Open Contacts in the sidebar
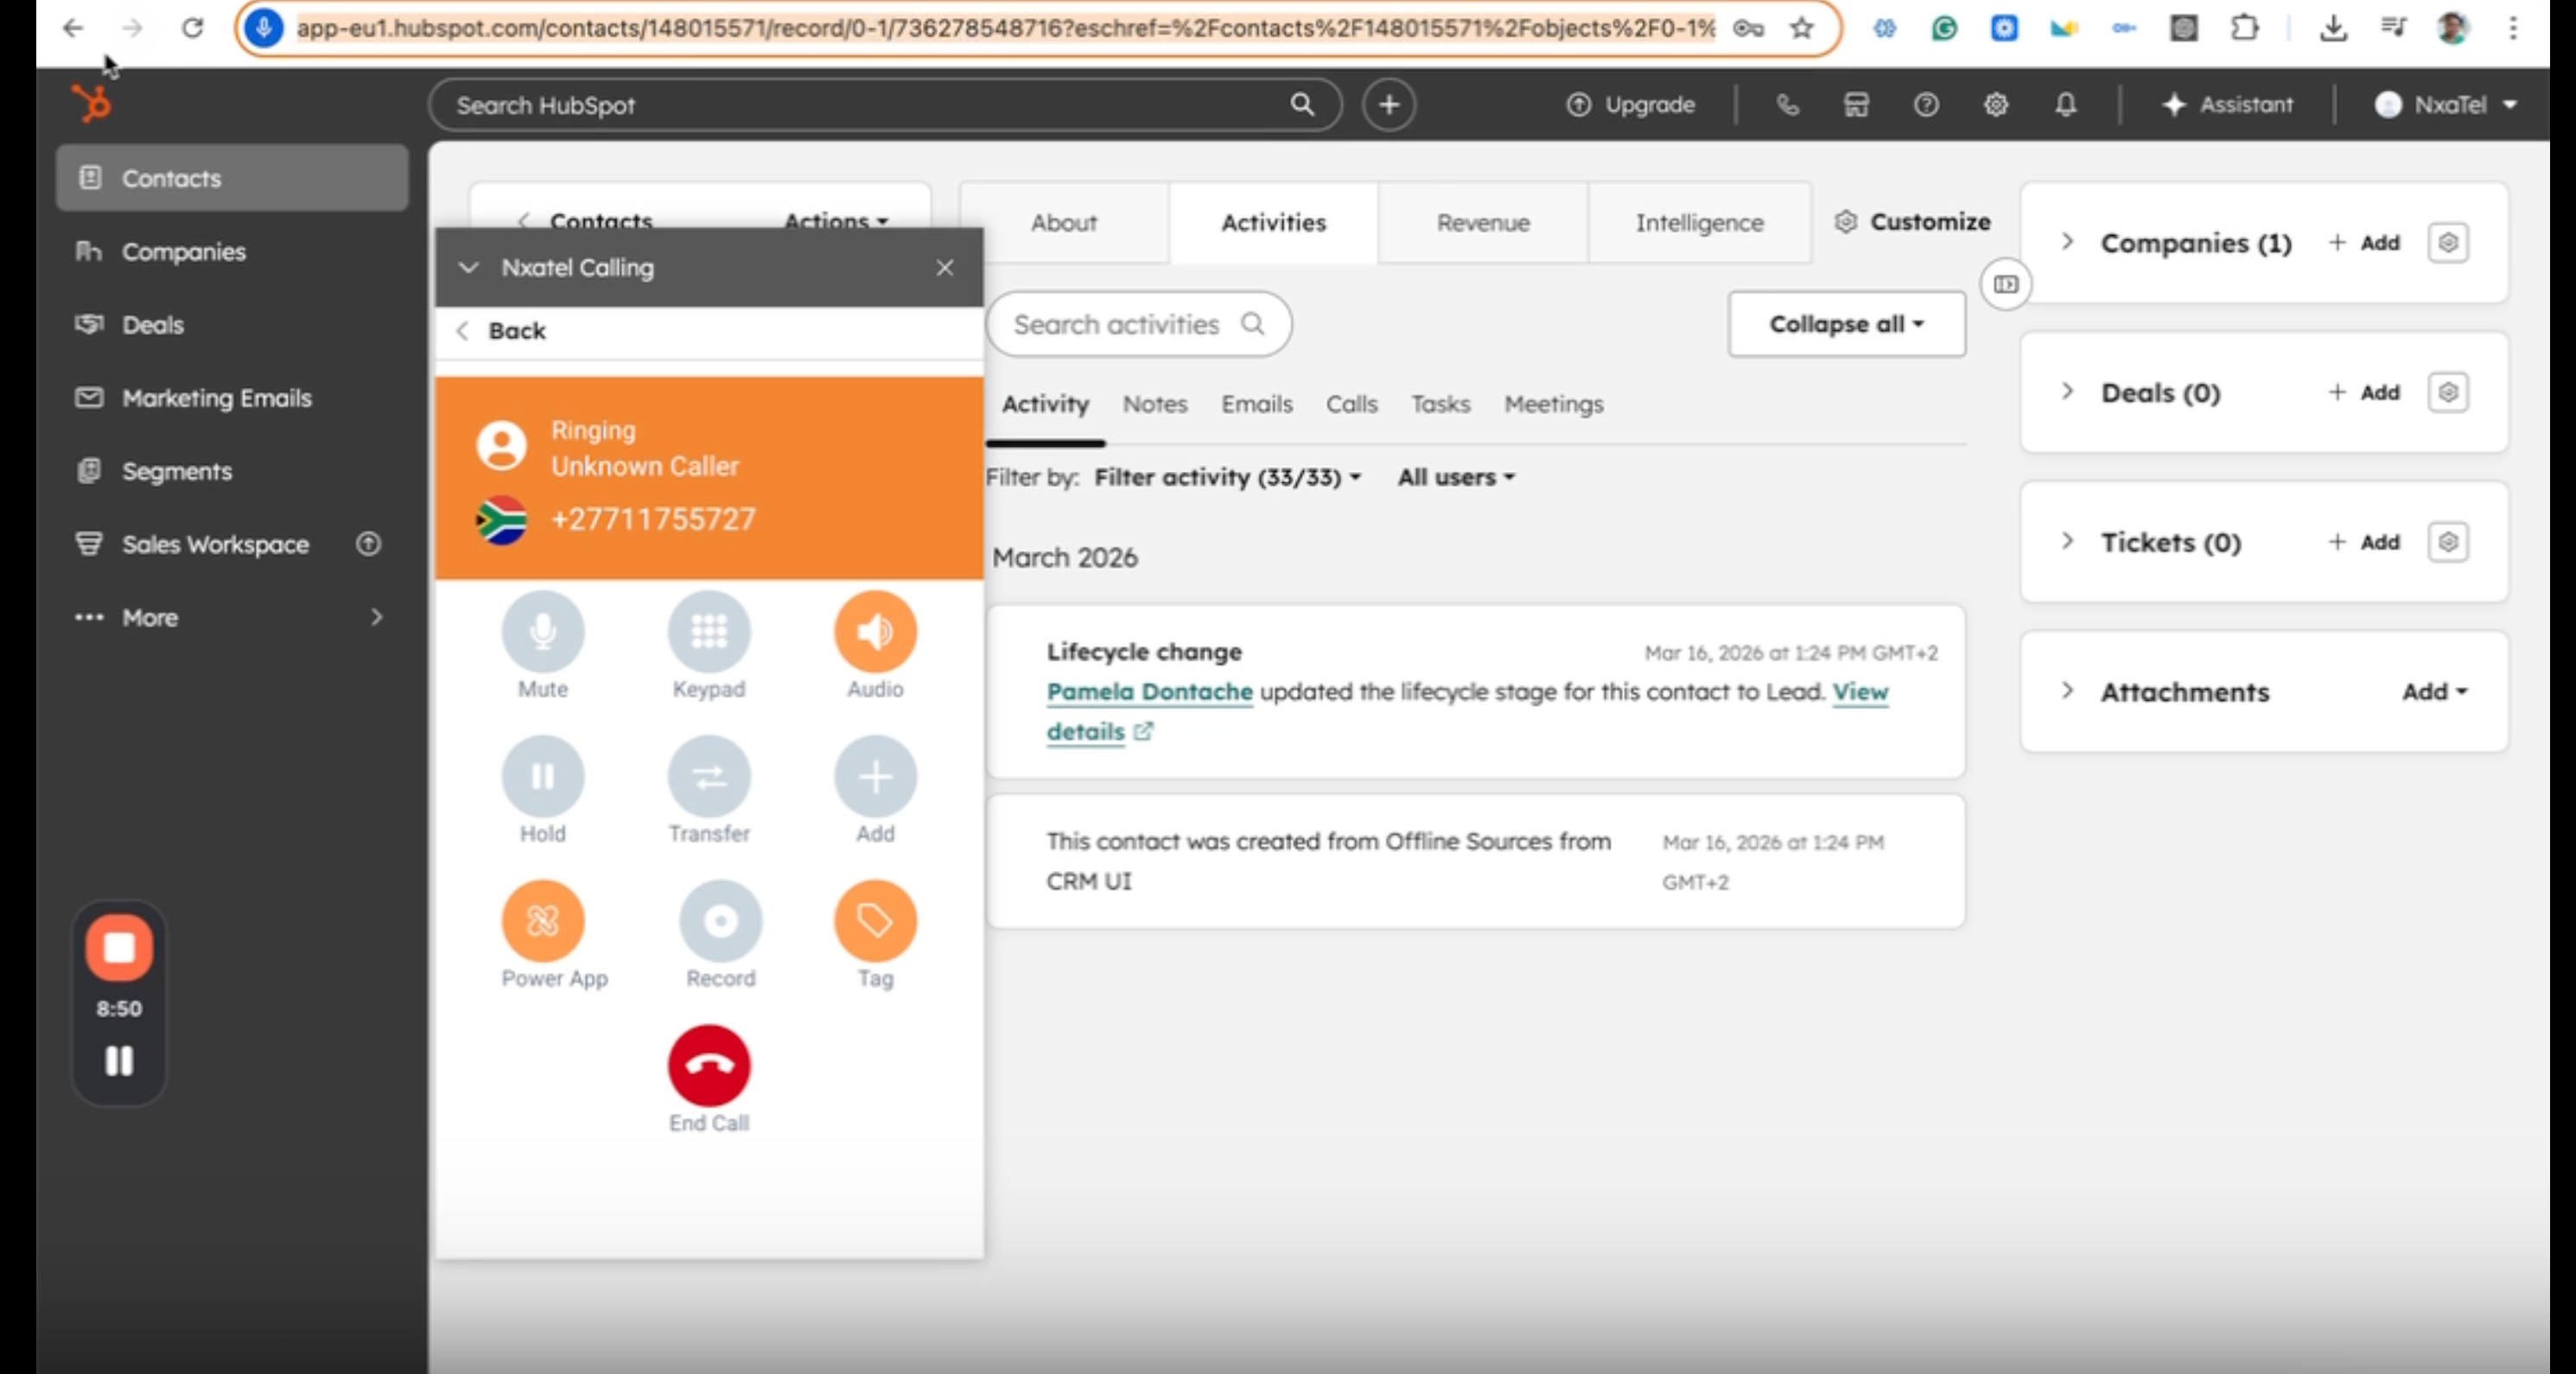The height and width of the screenshot is (1374, 2576). click(232, 178)
